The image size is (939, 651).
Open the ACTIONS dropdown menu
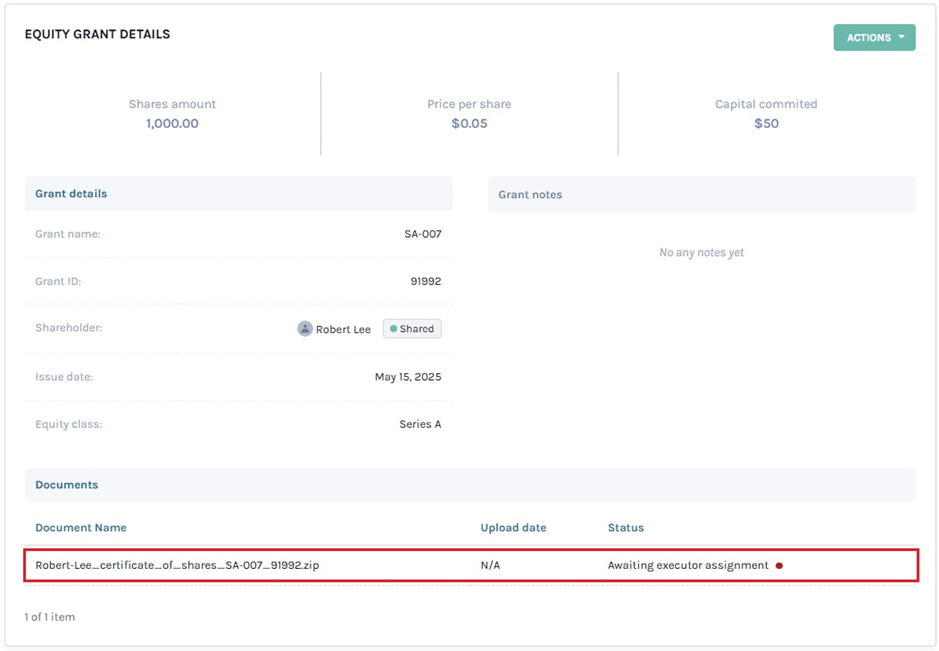tap(874, 38)
